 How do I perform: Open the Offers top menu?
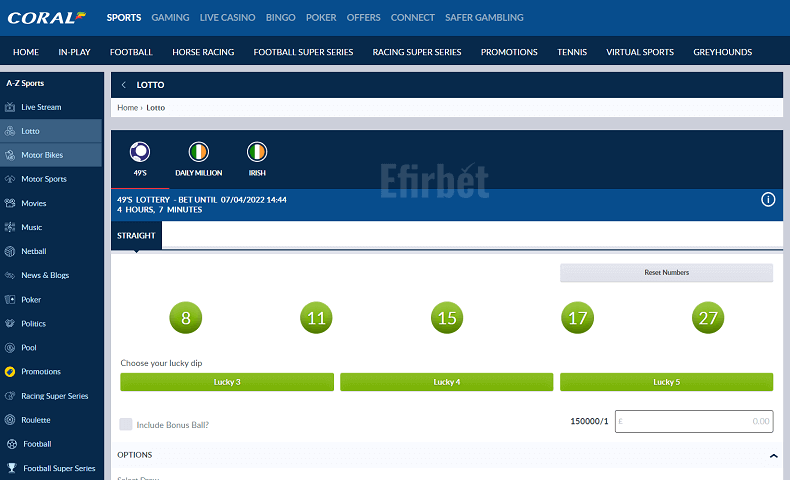click(x=363, y=18)
